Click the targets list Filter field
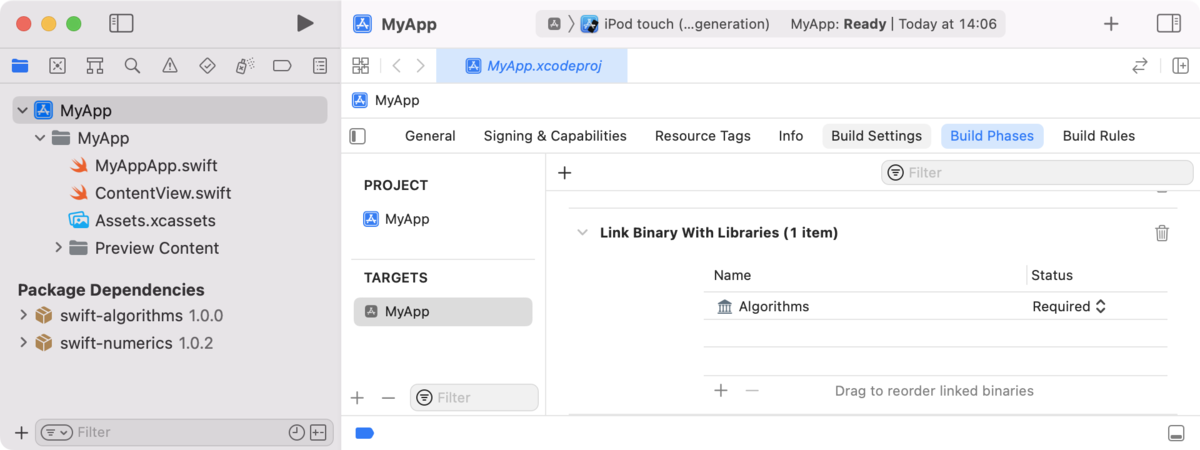 tap(475, 398)
